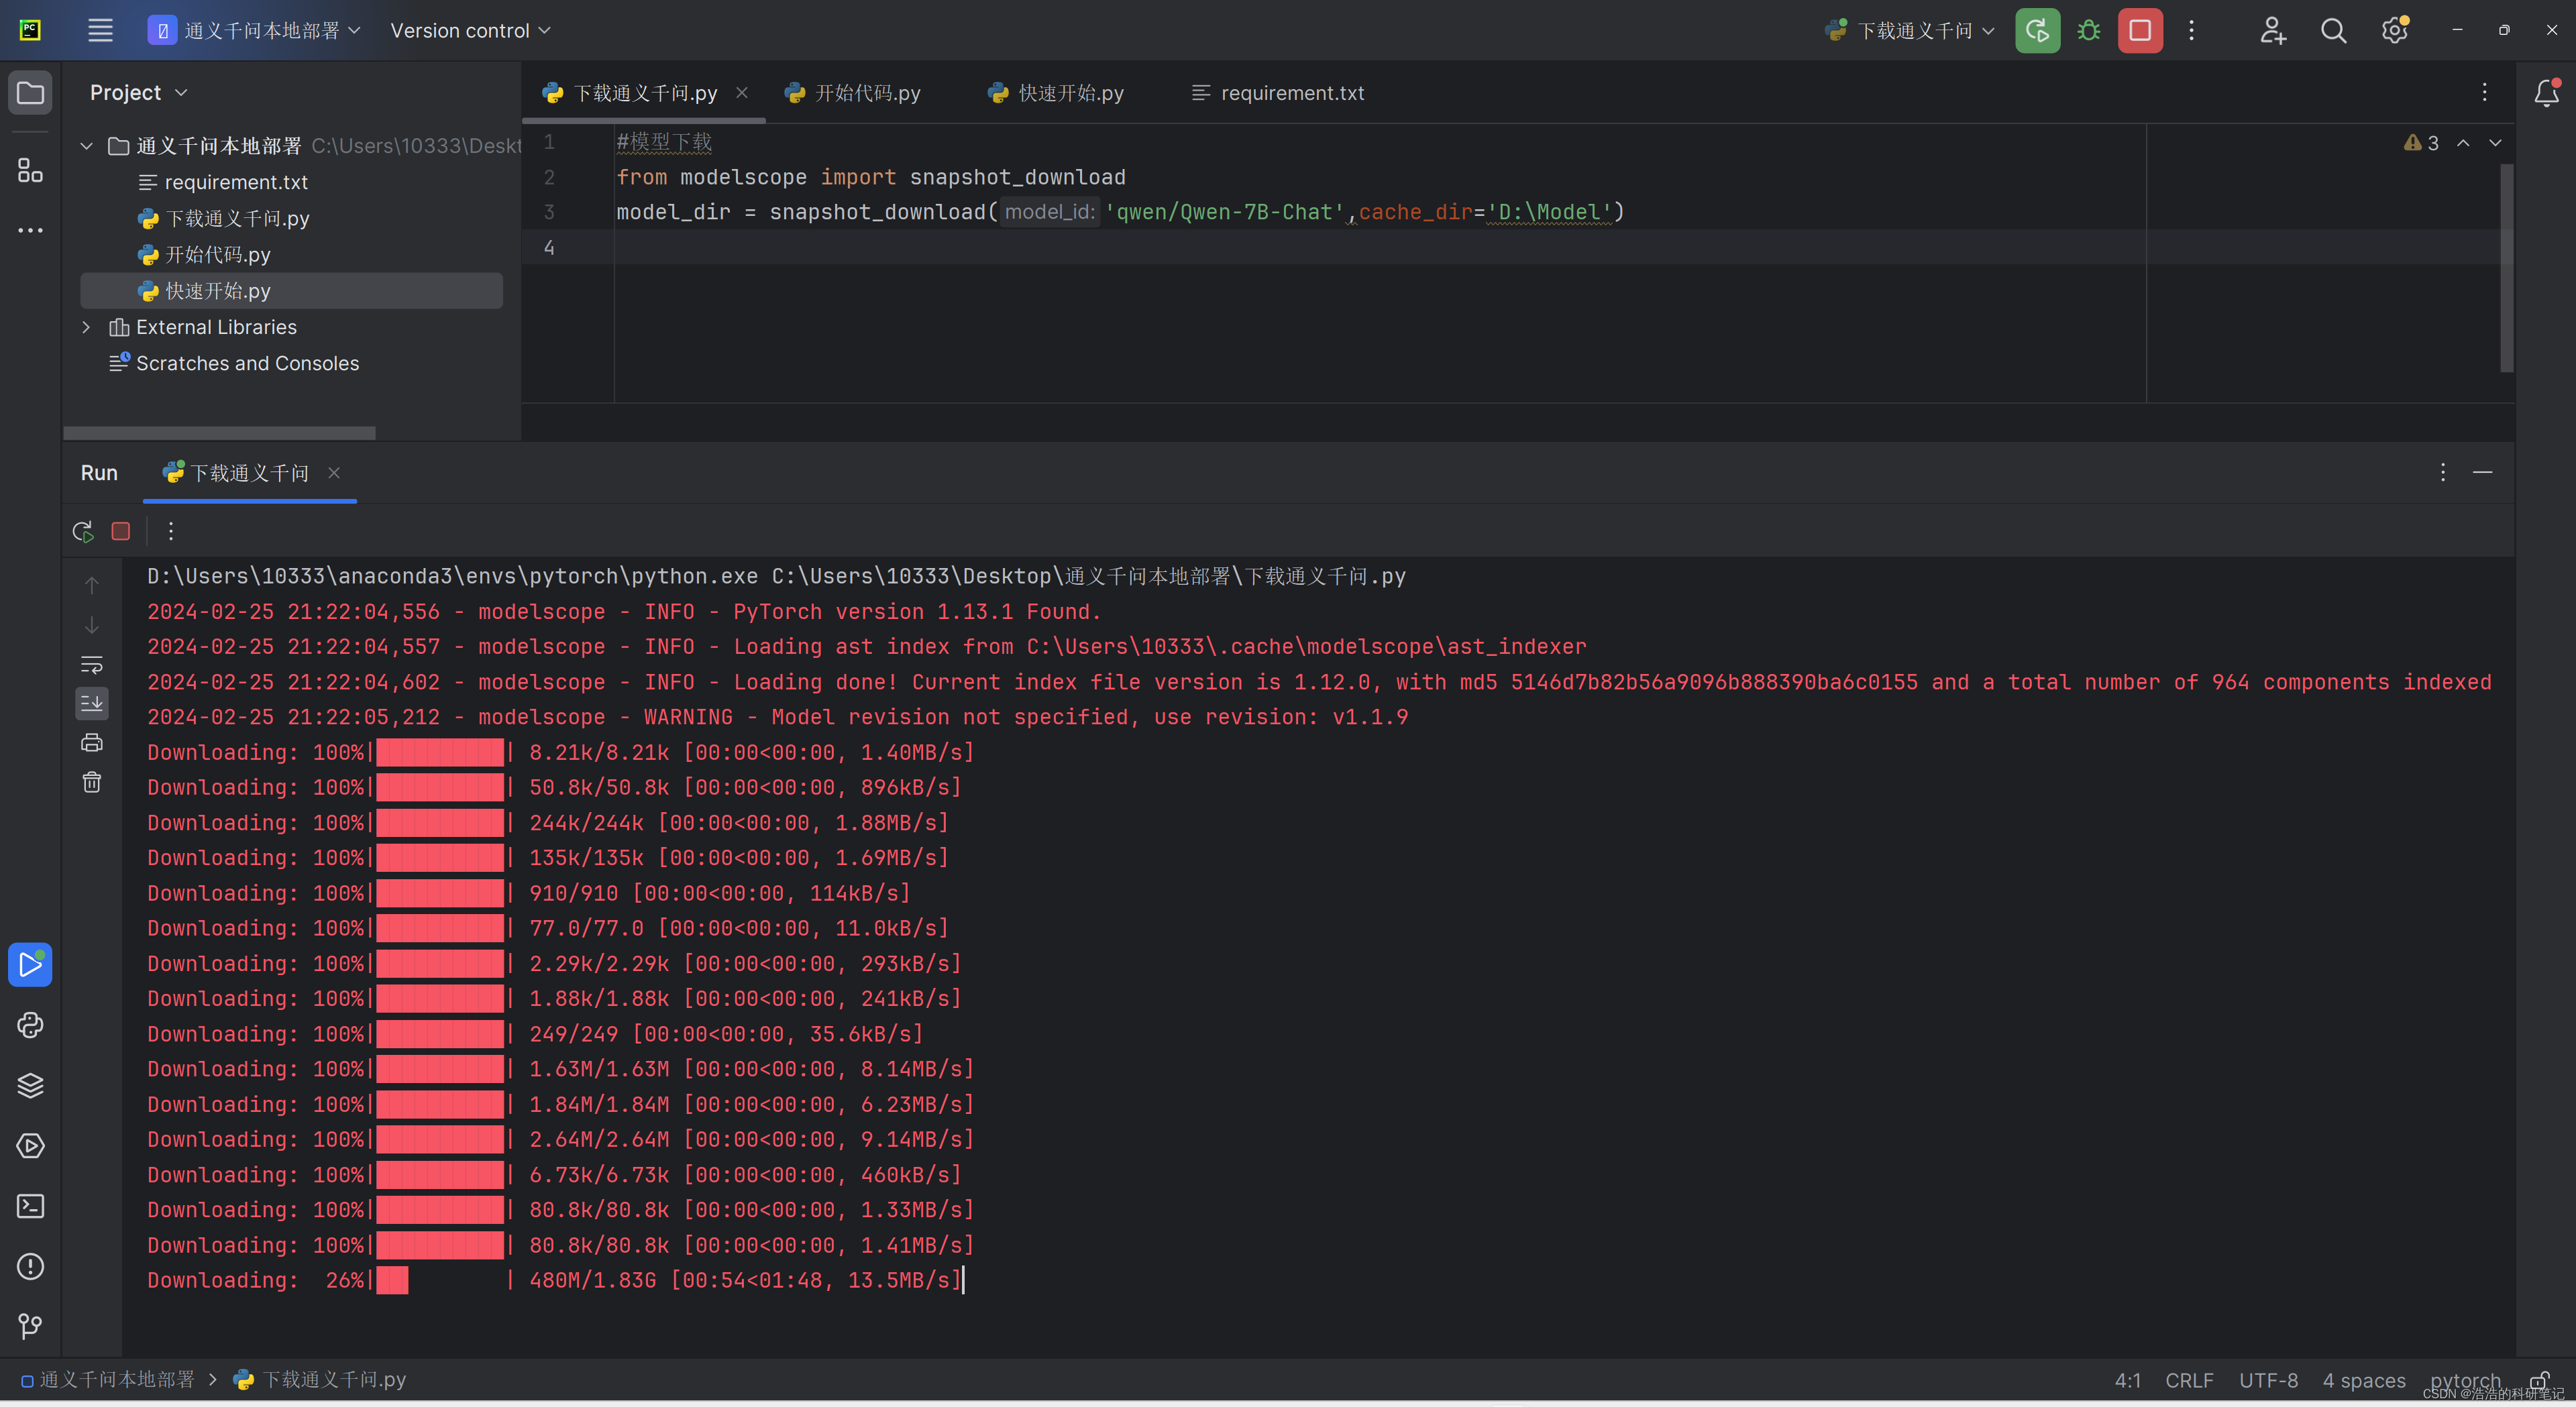Image resolution: width=2576 pixels, height=1407 pixels.
Task: Toggle scroll to end of console
Action: click(x=92, y=703)
